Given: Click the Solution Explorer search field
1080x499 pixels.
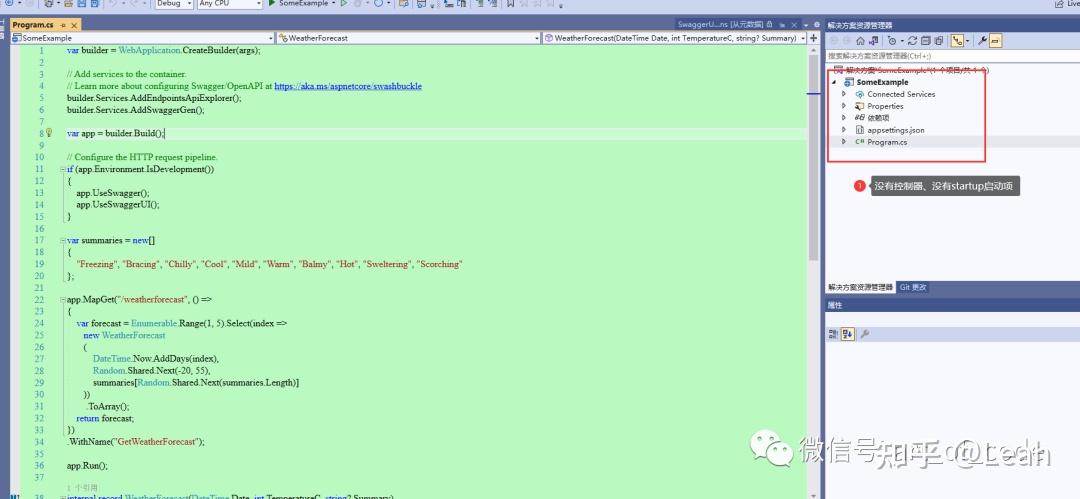Looking at the screenshot, I should click(x=953, y=56).
